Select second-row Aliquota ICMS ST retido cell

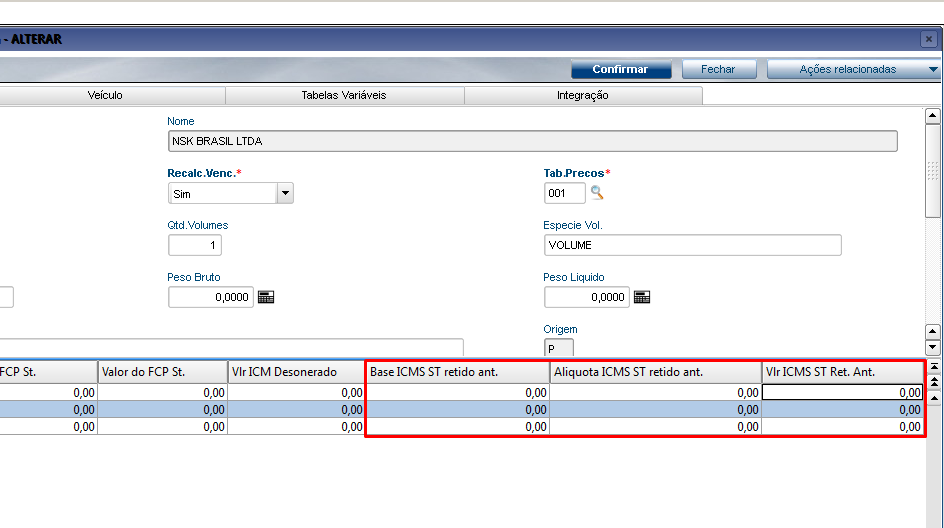[656, 409]
